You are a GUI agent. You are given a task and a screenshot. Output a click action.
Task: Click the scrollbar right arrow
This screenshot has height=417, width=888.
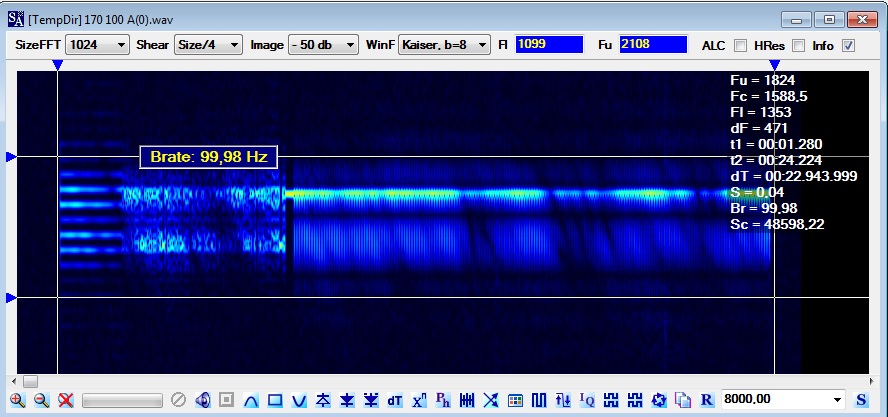tap(872, 381)
